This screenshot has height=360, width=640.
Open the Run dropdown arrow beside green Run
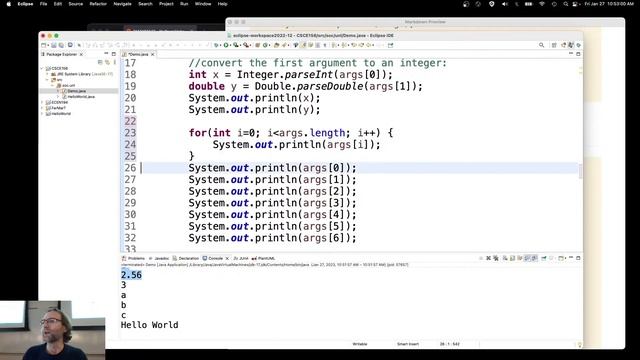pyautogui.click(x=231, y=45)
